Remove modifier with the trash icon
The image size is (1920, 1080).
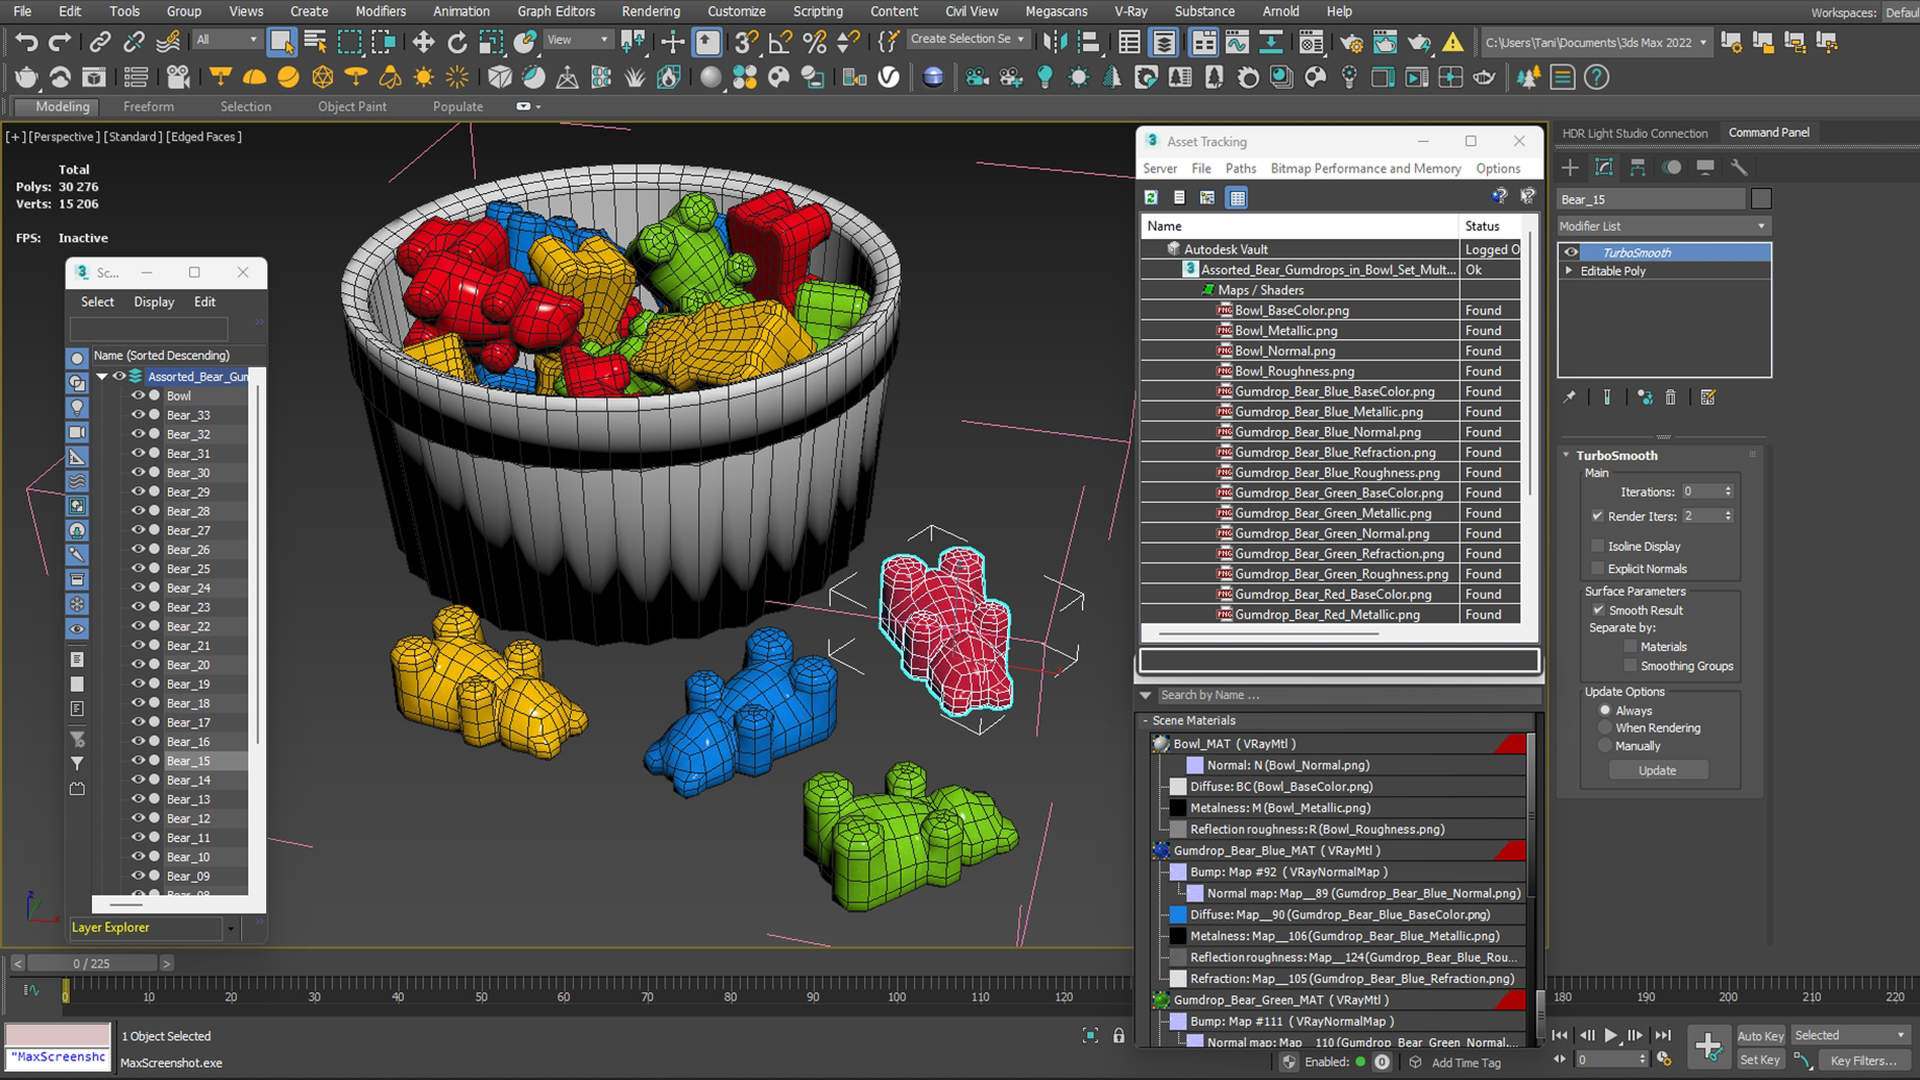[1670, 397]
